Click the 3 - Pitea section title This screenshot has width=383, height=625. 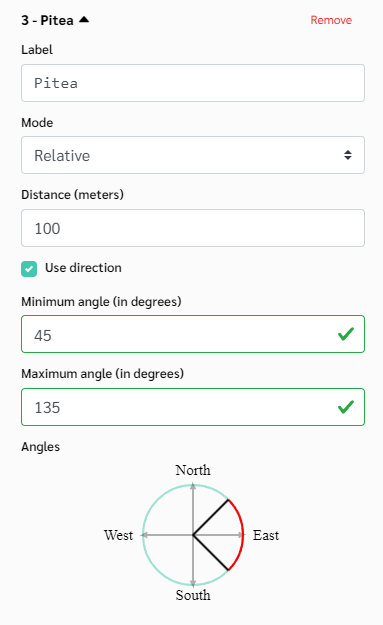[x=47, y=20]
